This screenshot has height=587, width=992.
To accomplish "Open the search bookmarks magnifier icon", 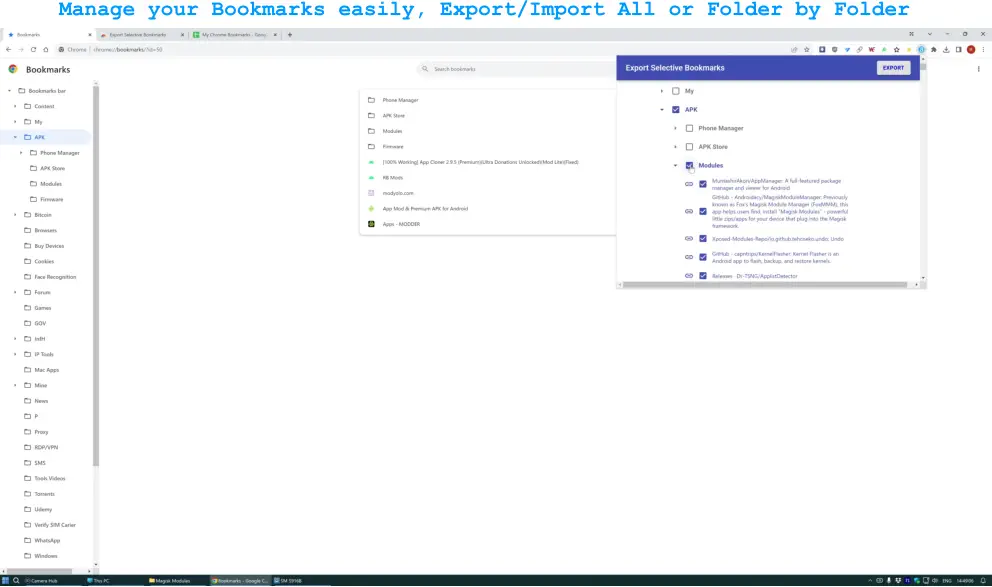I will click(x=425, y=69).
